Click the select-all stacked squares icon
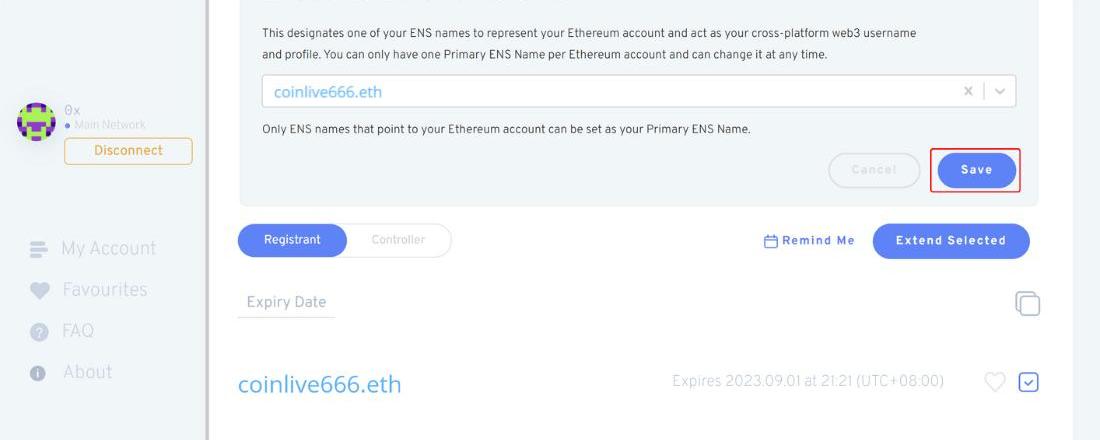This screenshot has height=440, width=1100. 1027,303
